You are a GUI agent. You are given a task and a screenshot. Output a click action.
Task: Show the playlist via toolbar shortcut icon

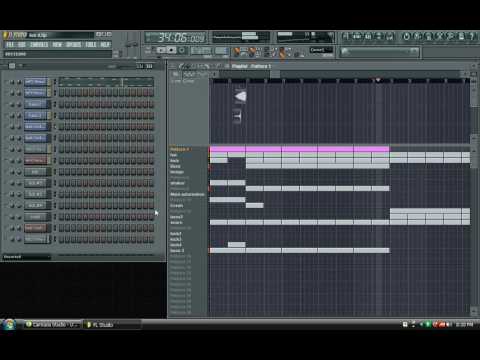(x=346, y=36)
